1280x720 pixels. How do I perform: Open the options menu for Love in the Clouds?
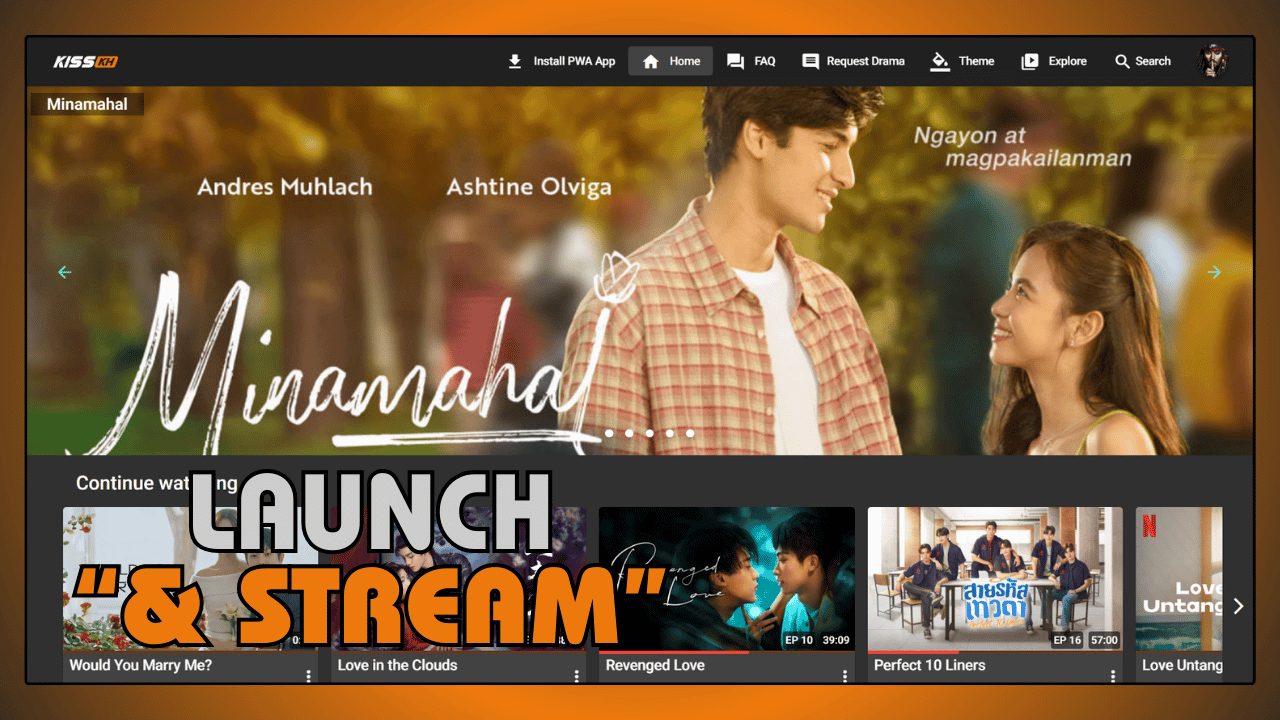(x=576, y=675)
